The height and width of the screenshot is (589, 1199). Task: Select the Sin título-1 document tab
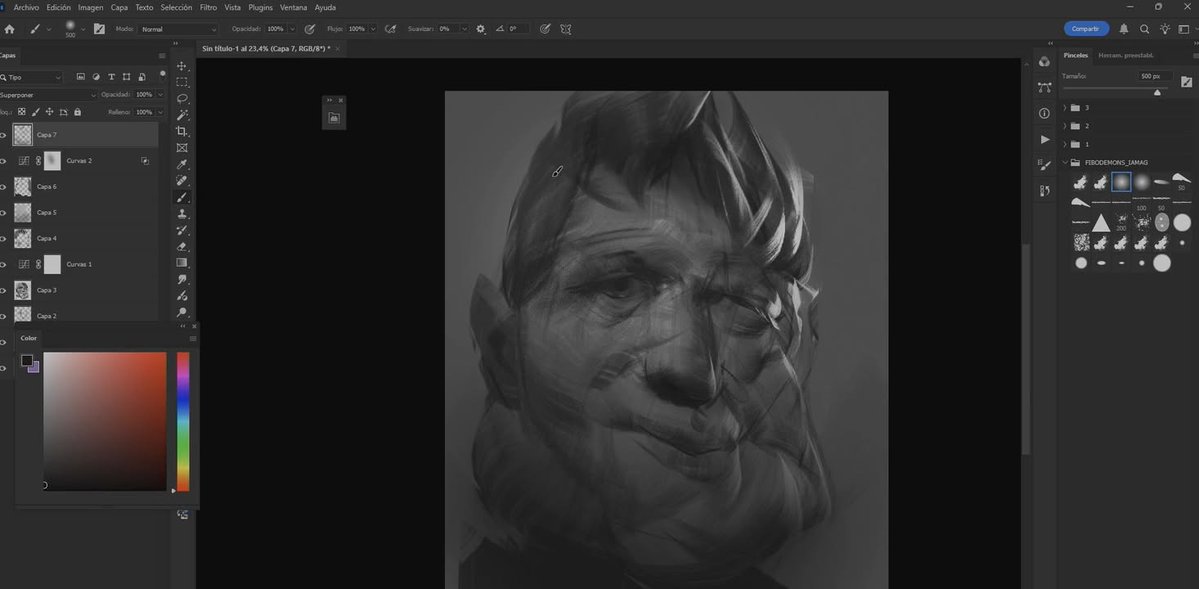tap(265, 48)
